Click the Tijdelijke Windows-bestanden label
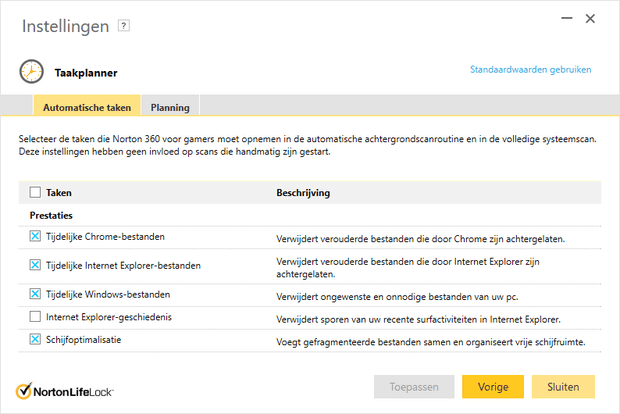 click(x=108, y=295)
